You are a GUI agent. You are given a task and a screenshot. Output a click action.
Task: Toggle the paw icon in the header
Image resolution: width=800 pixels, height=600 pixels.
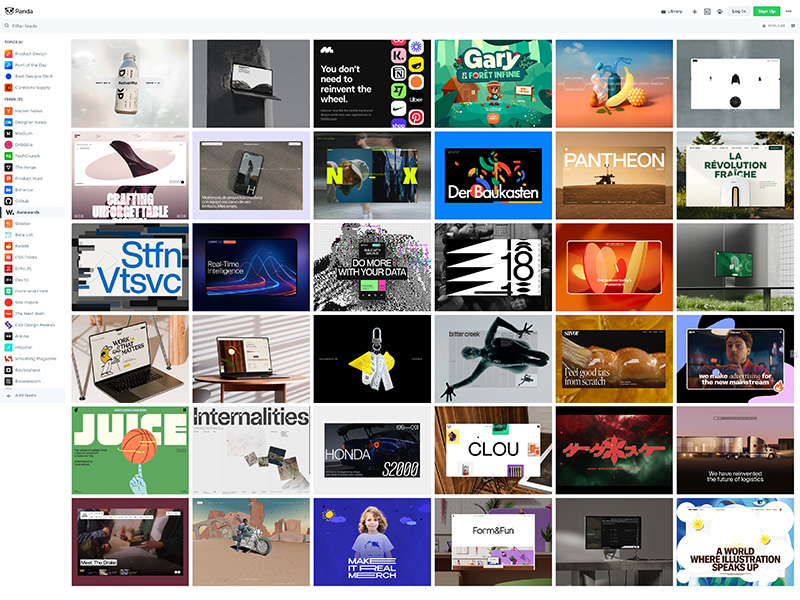(x=719, y=11)
